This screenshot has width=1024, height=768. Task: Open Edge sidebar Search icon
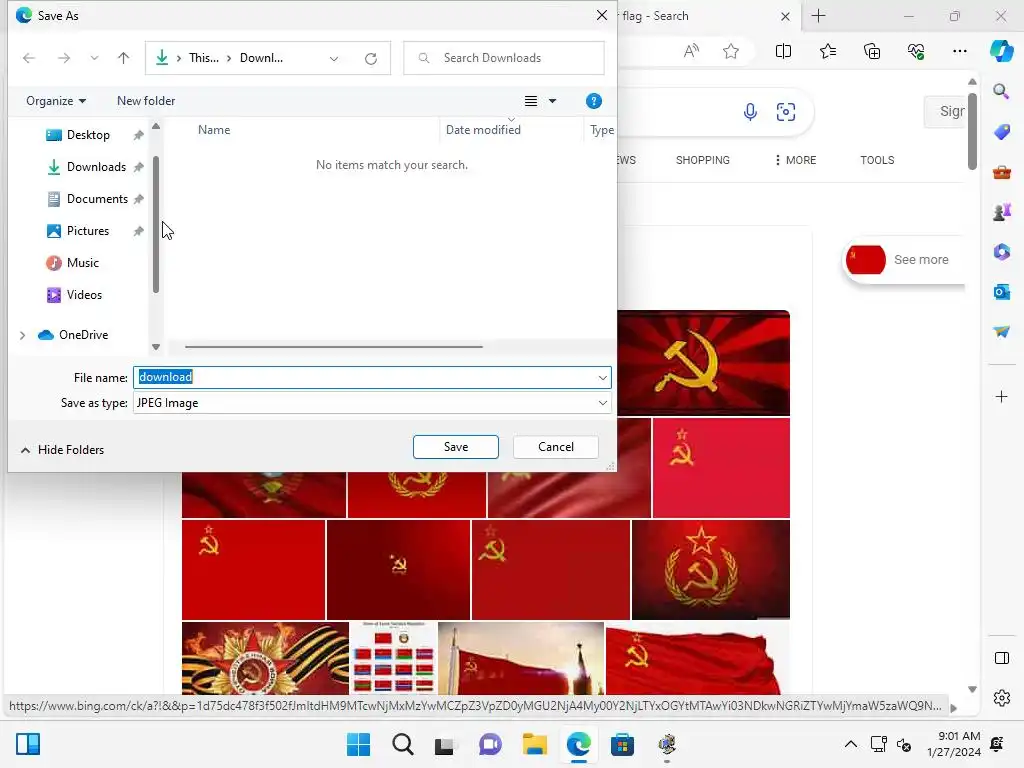(x=1001, y=91)
